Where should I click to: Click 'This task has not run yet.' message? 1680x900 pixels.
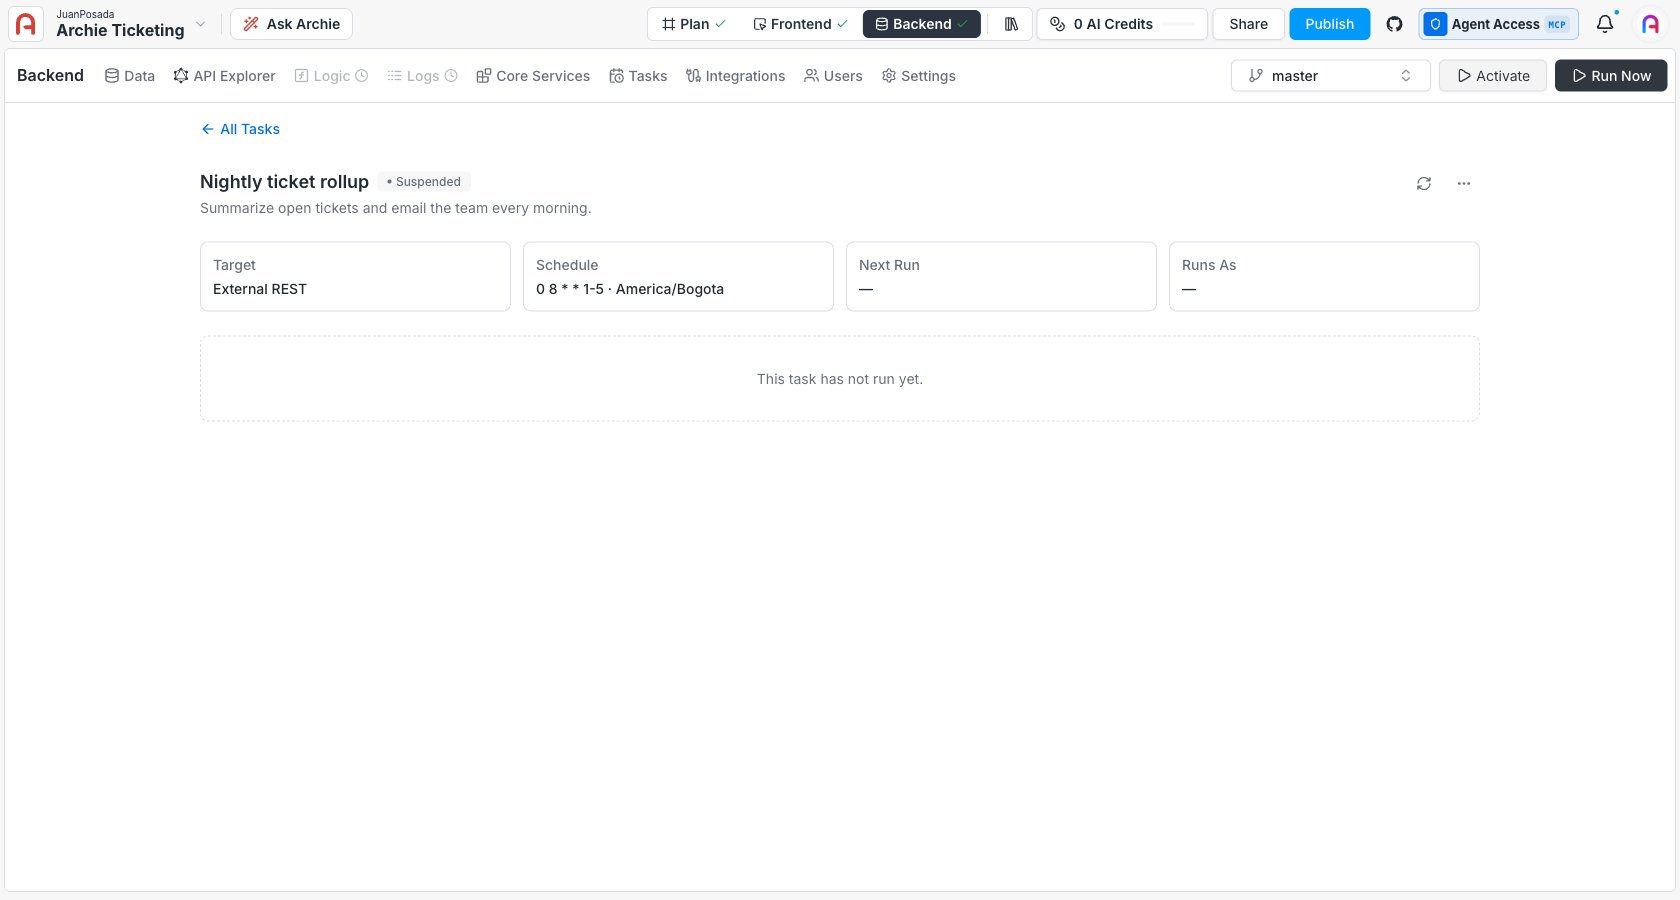[x=840, y=379]
